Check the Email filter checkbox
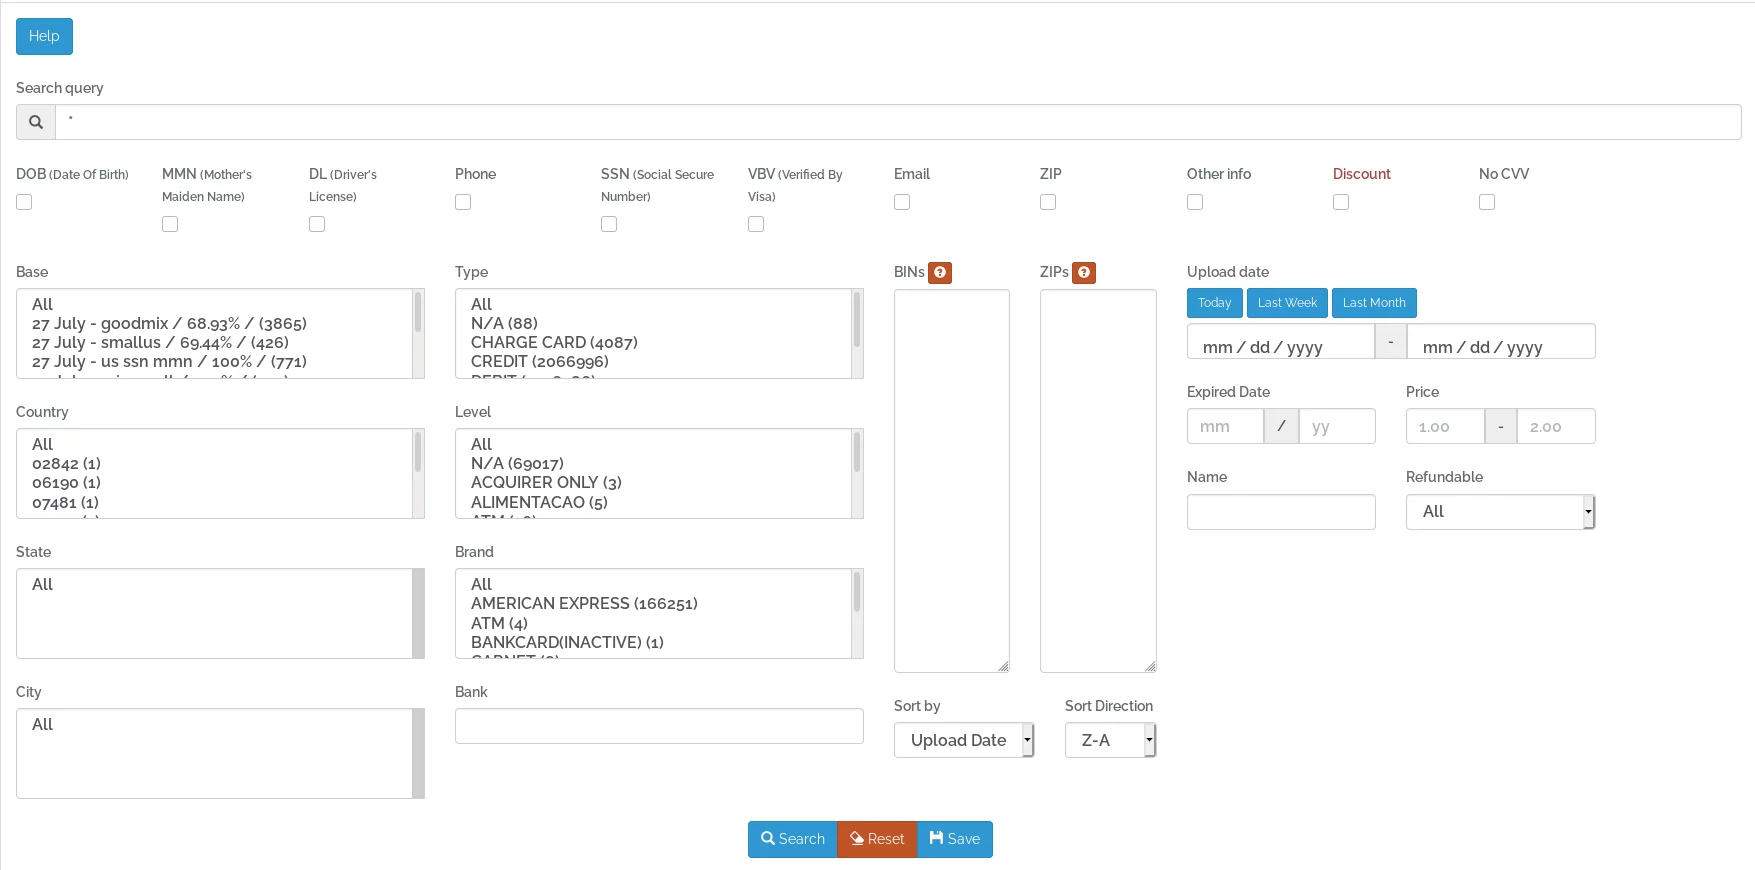 pos(902,202)
